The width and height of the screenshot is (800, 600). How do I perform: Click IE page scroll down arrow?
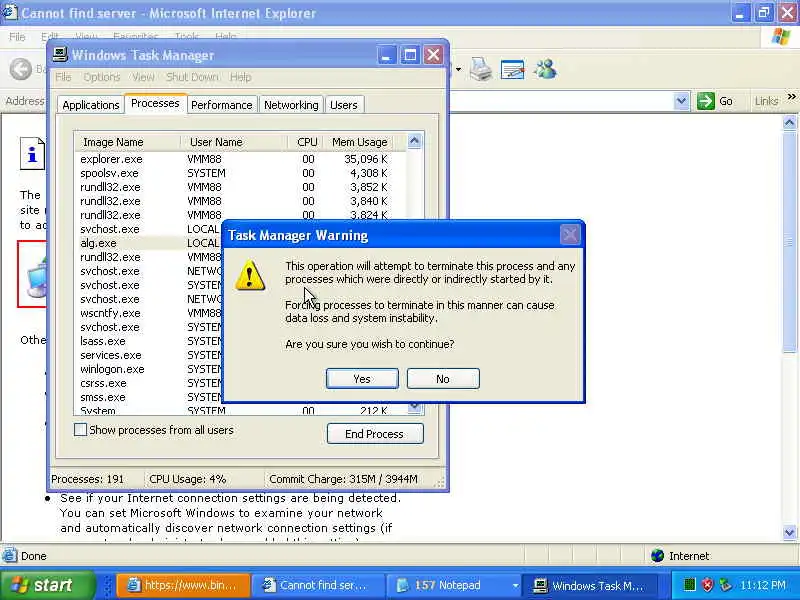pyautogui.click(x=789, y=533)
